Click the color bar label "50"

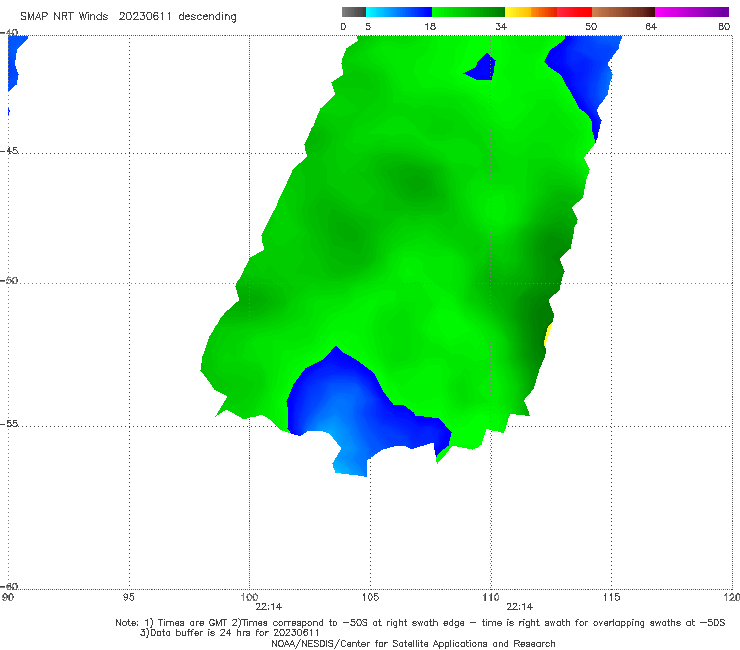point(591,27)
